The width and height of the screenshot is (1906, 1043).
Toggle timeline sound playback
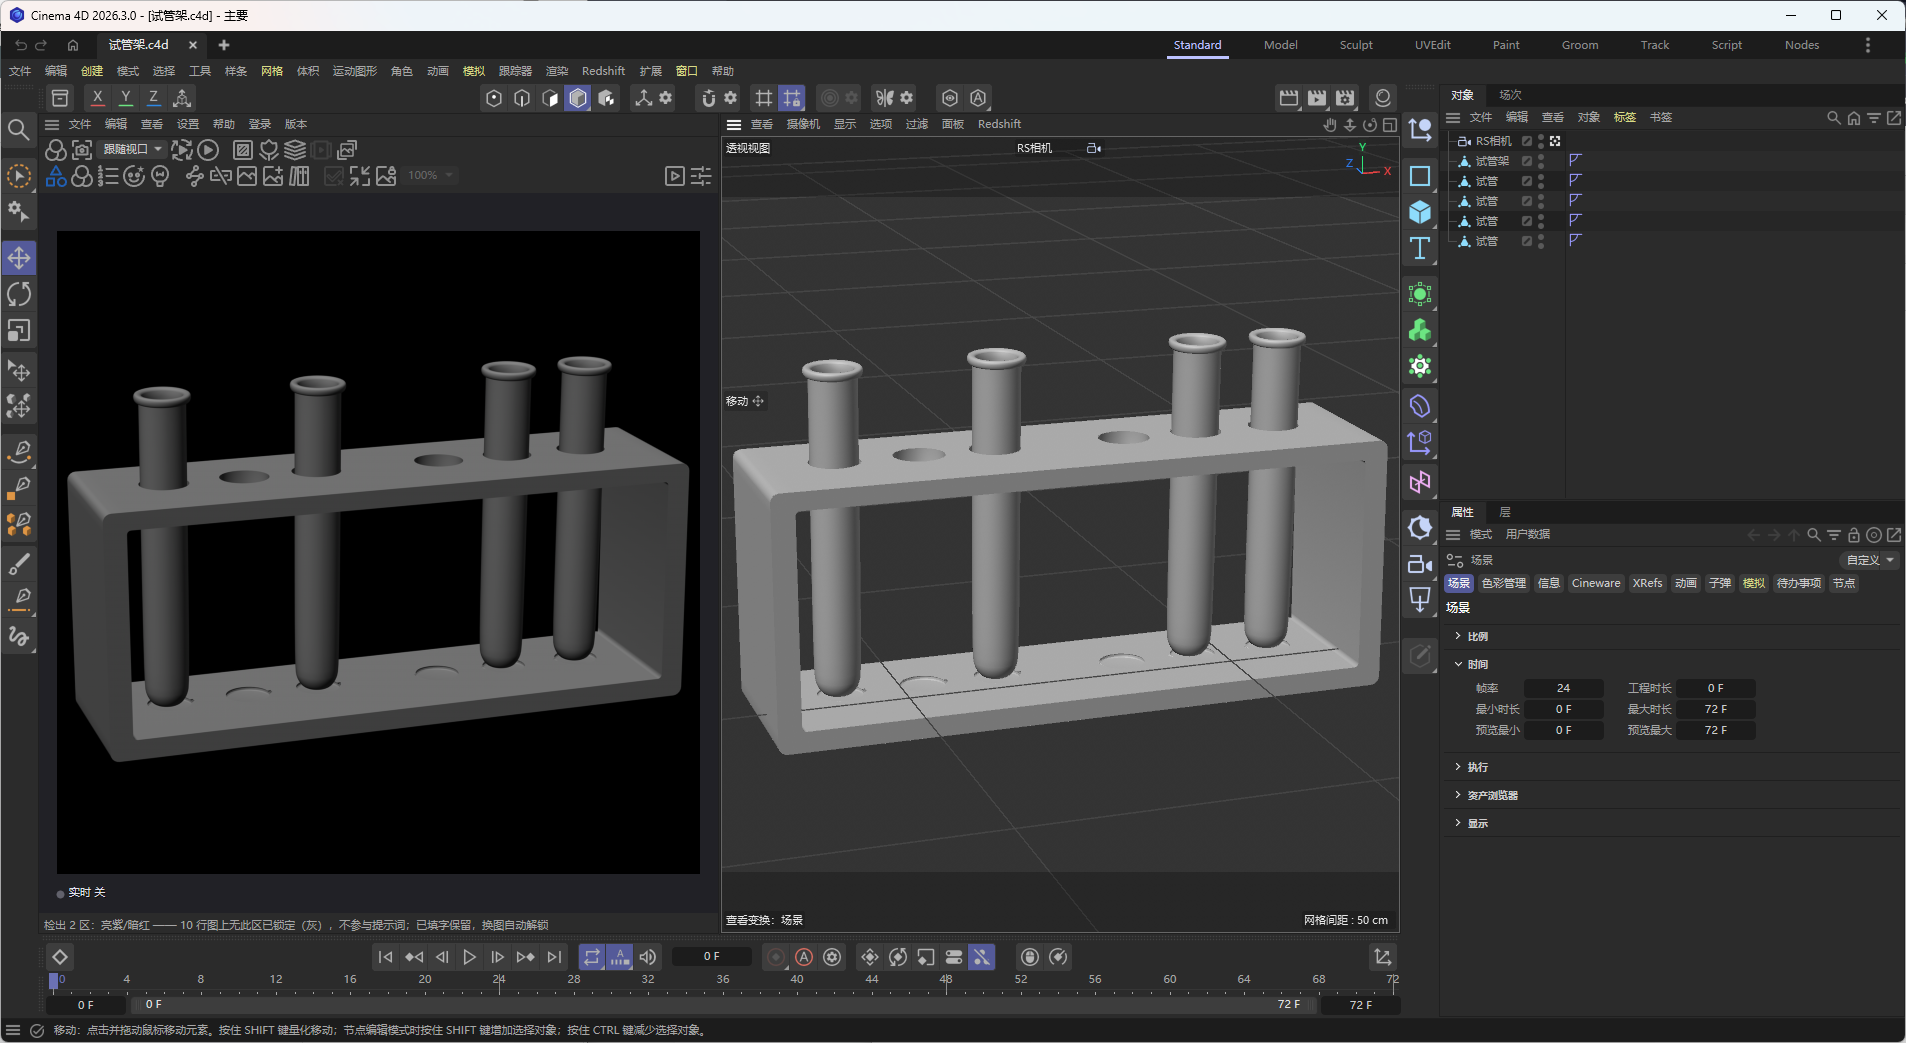648,957
